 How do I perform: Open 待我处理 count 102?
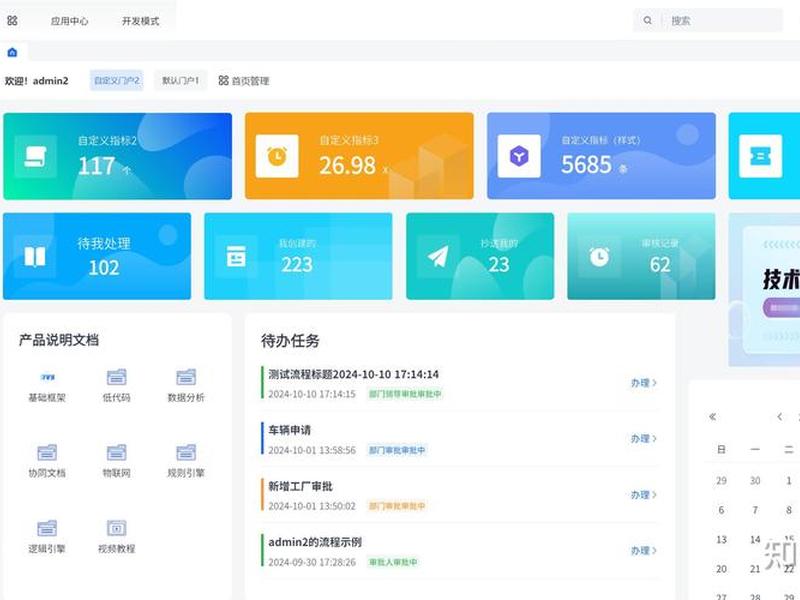pos(104,267)
